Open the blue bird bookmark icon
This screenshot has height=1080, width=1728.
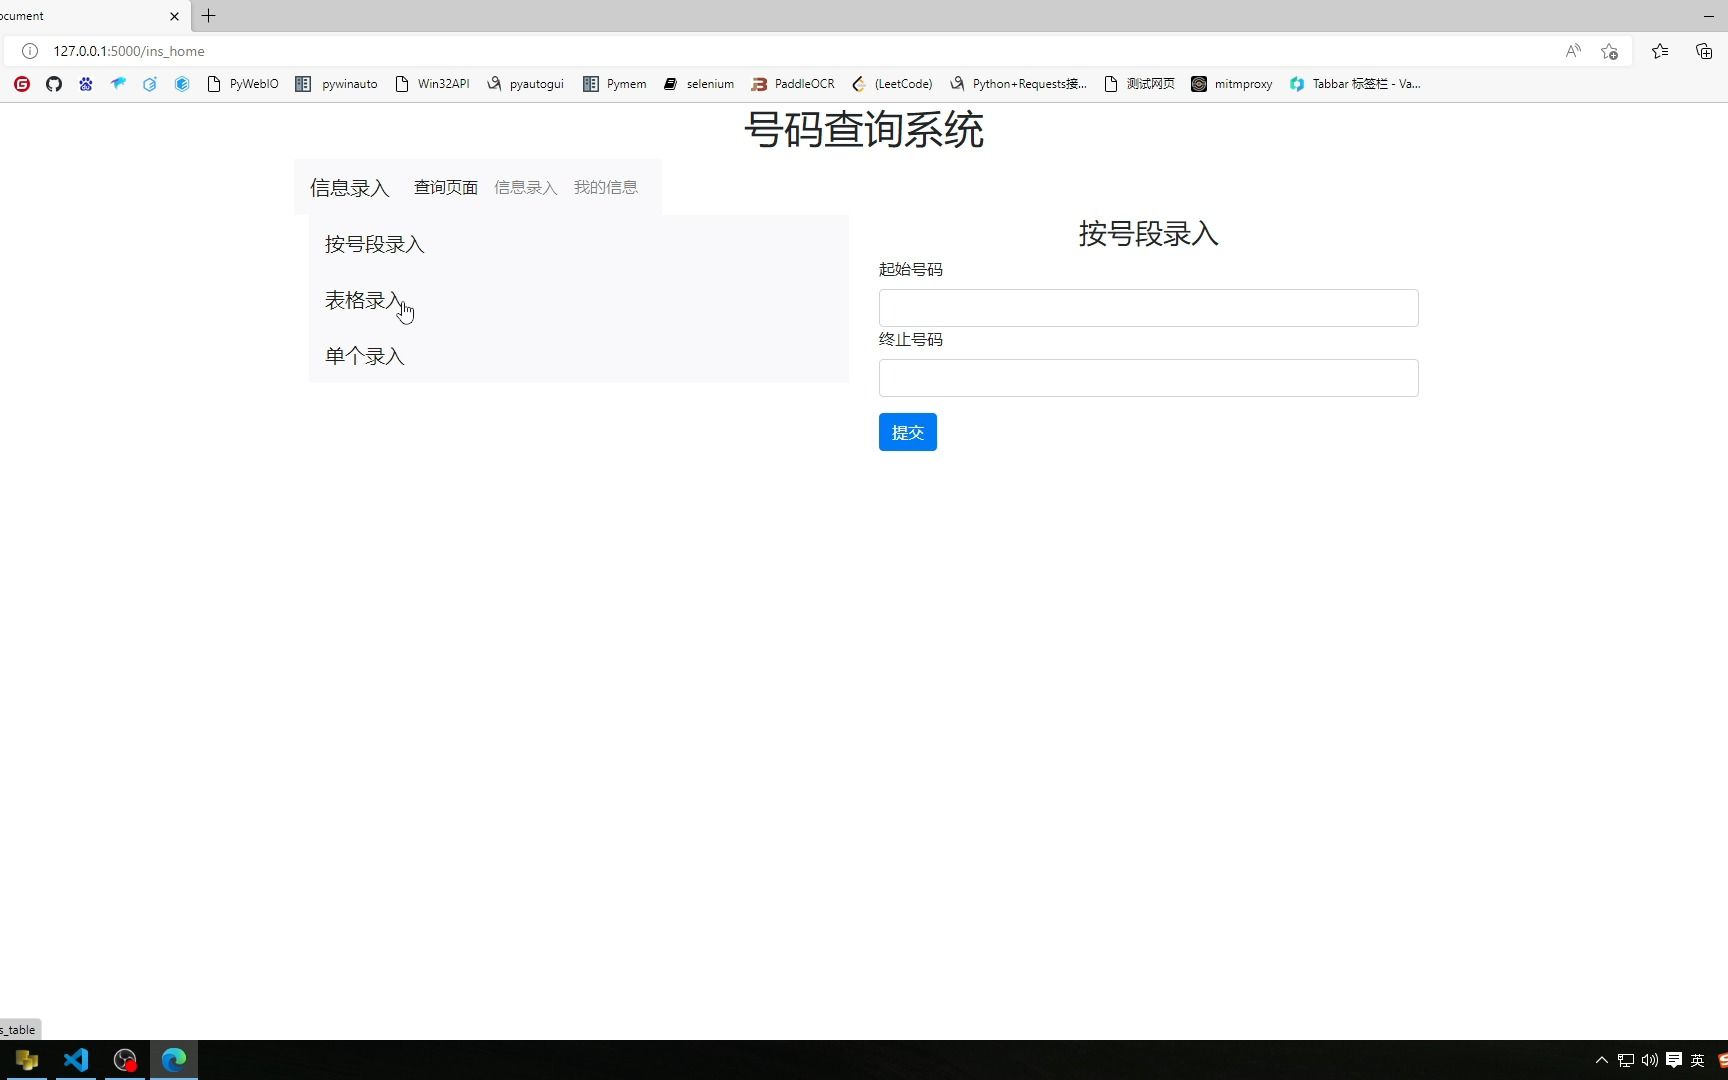coord(118,84)
